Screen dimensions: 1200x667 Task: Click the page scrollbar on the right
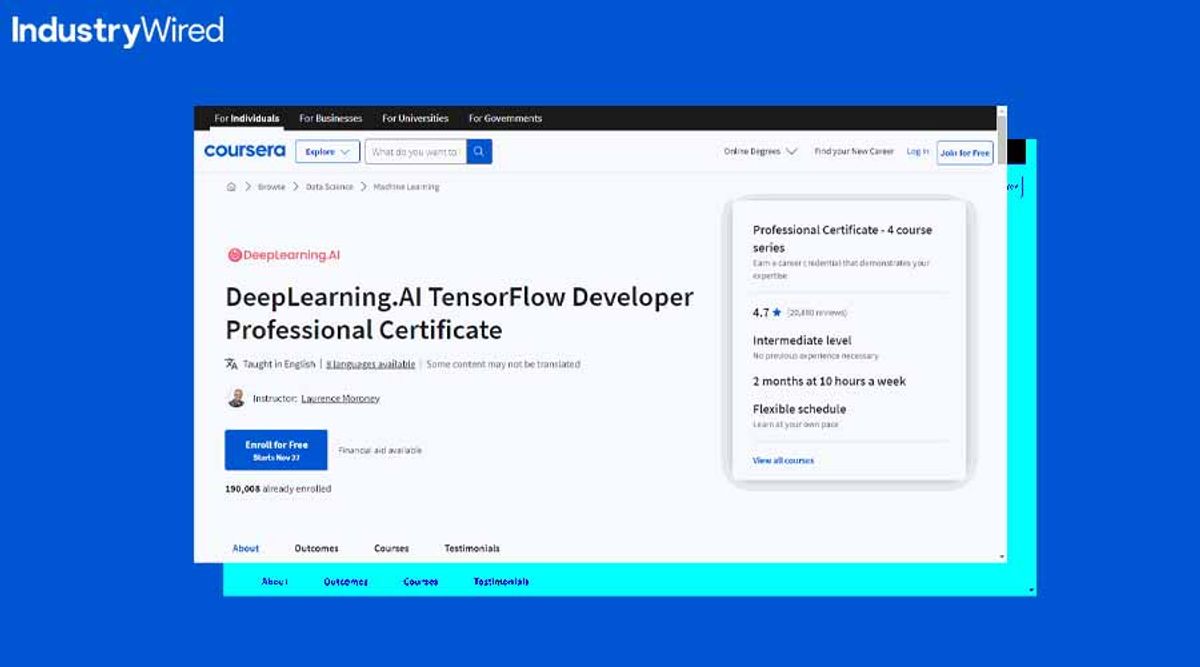[1001, 300]
